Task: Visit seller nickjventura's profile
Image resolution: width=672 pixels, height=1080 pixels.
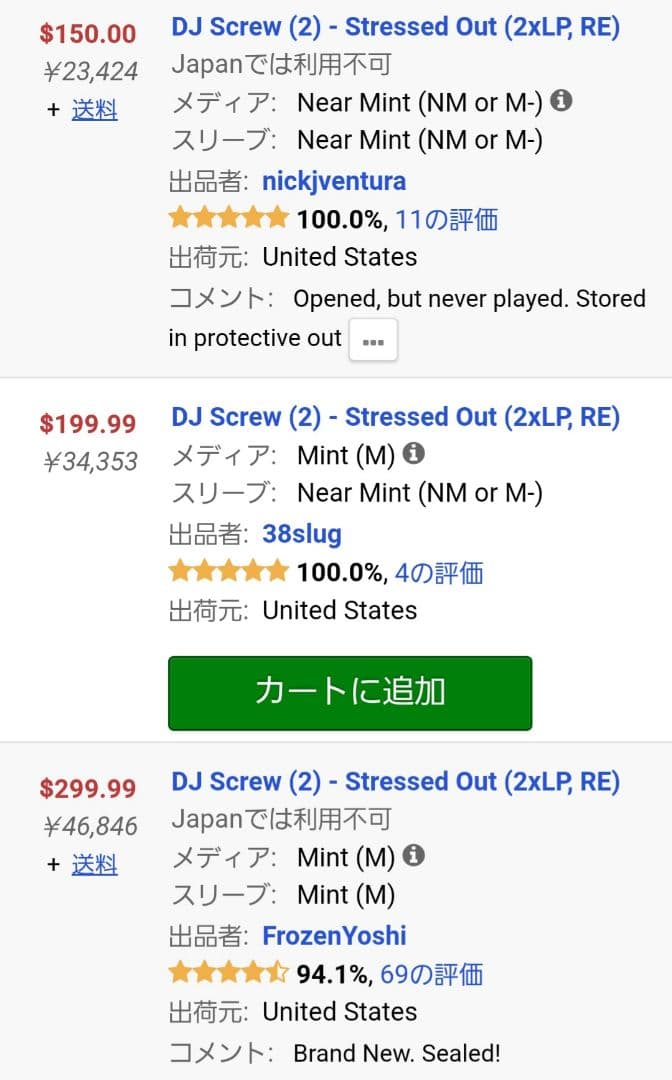Action: [333, 180]
